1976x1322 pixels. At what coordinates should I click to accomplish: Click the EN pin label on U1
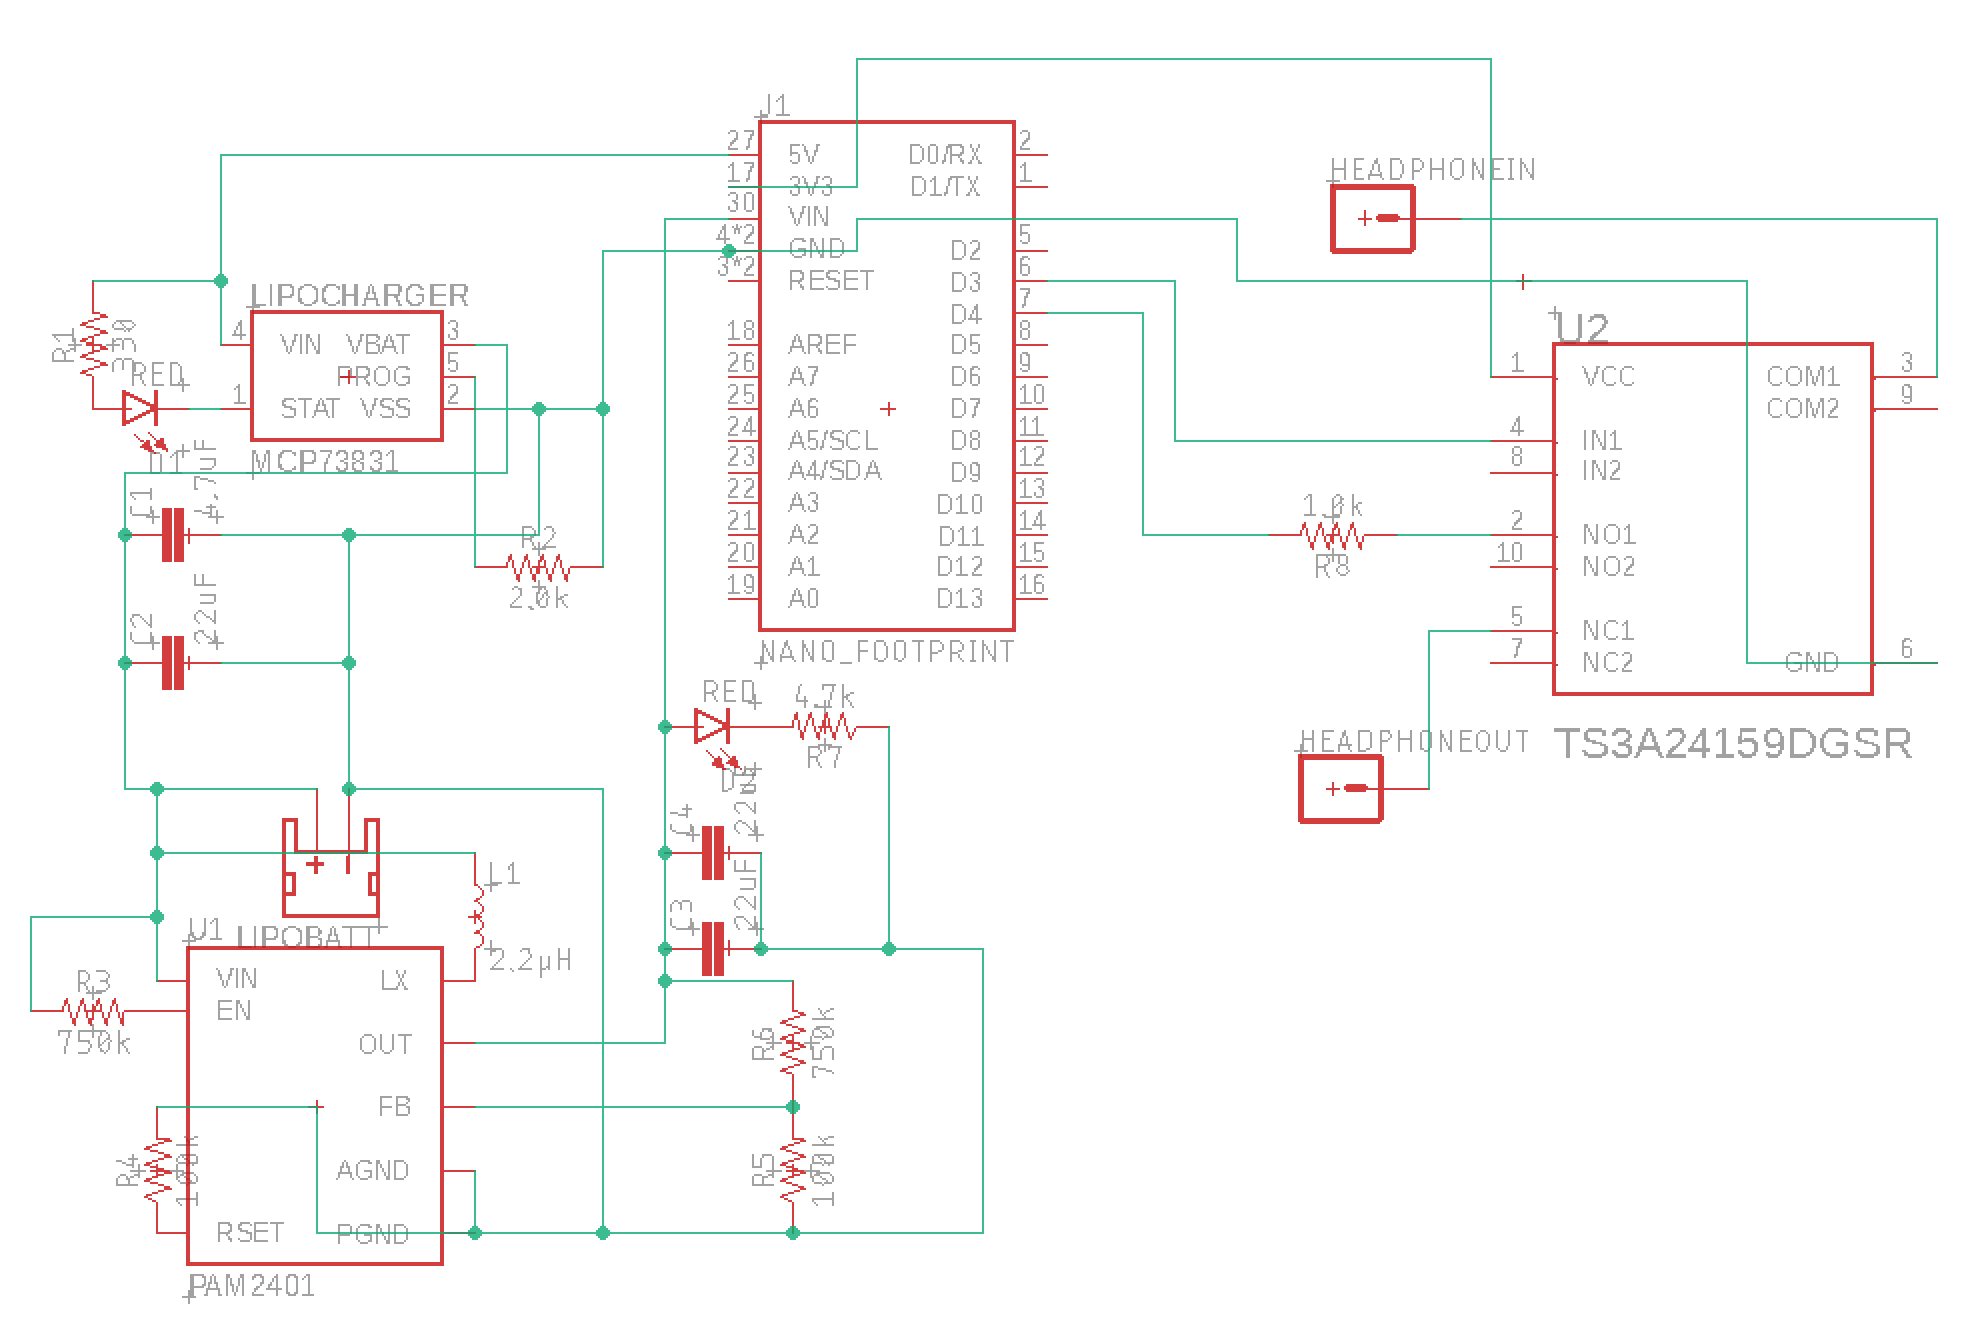tap(234, 1010)
